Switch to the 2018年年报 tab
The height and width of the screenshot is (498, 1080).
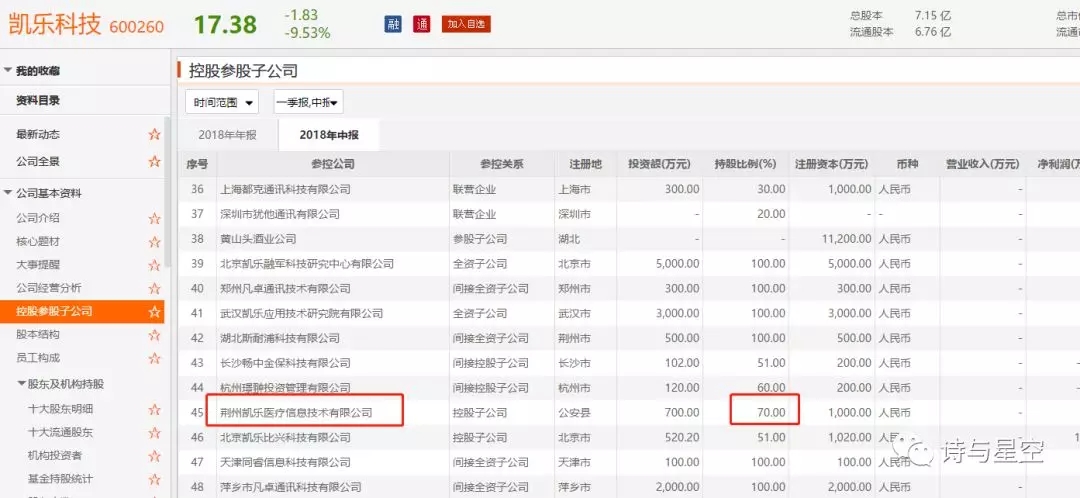227,135
